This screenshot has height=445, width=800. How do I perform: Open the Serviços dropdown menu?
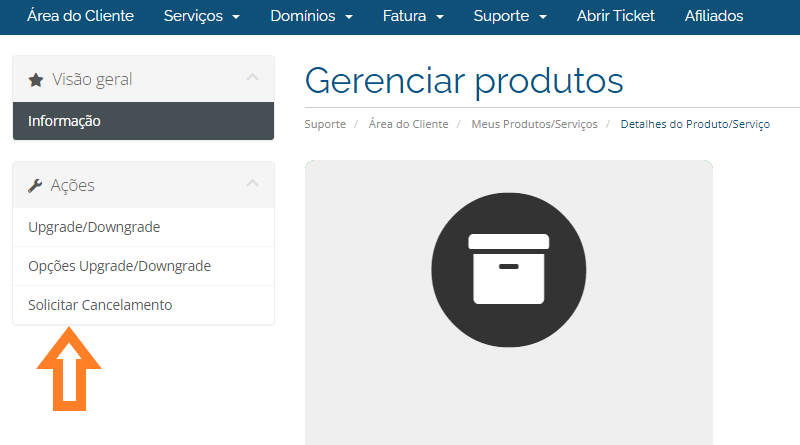[202, 16]
